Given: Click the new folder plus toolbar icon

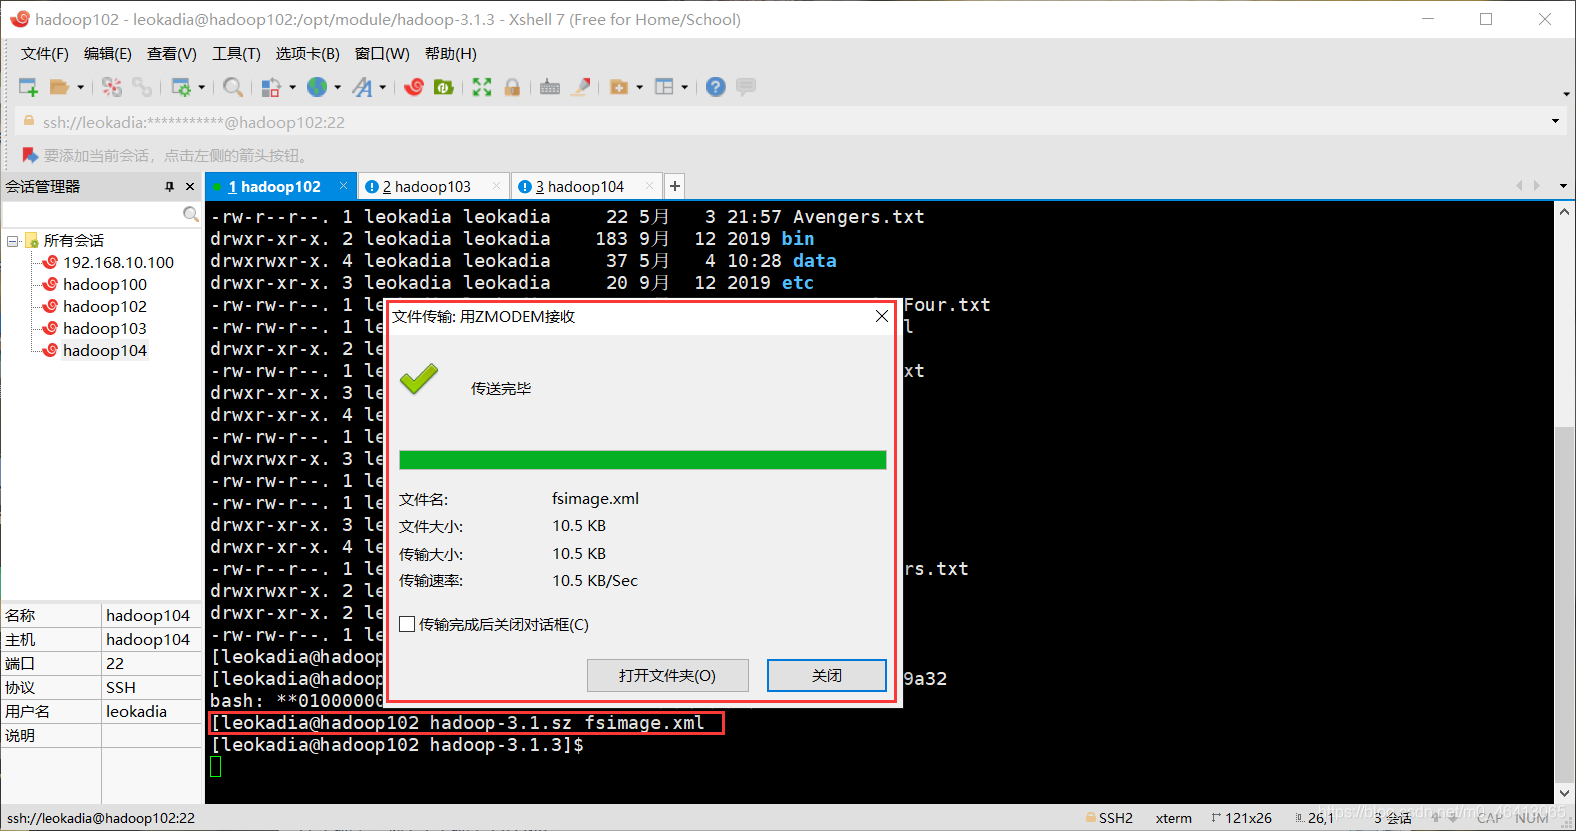Looking at the screenshot, I should 619,87.
